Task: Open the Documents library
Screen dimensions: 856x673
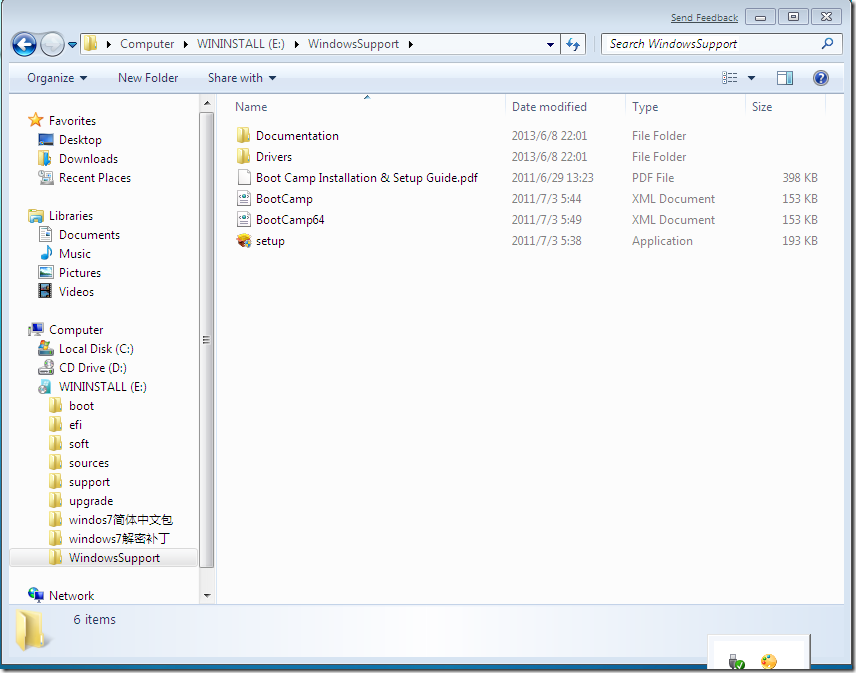Action: [x=89, y=235]
